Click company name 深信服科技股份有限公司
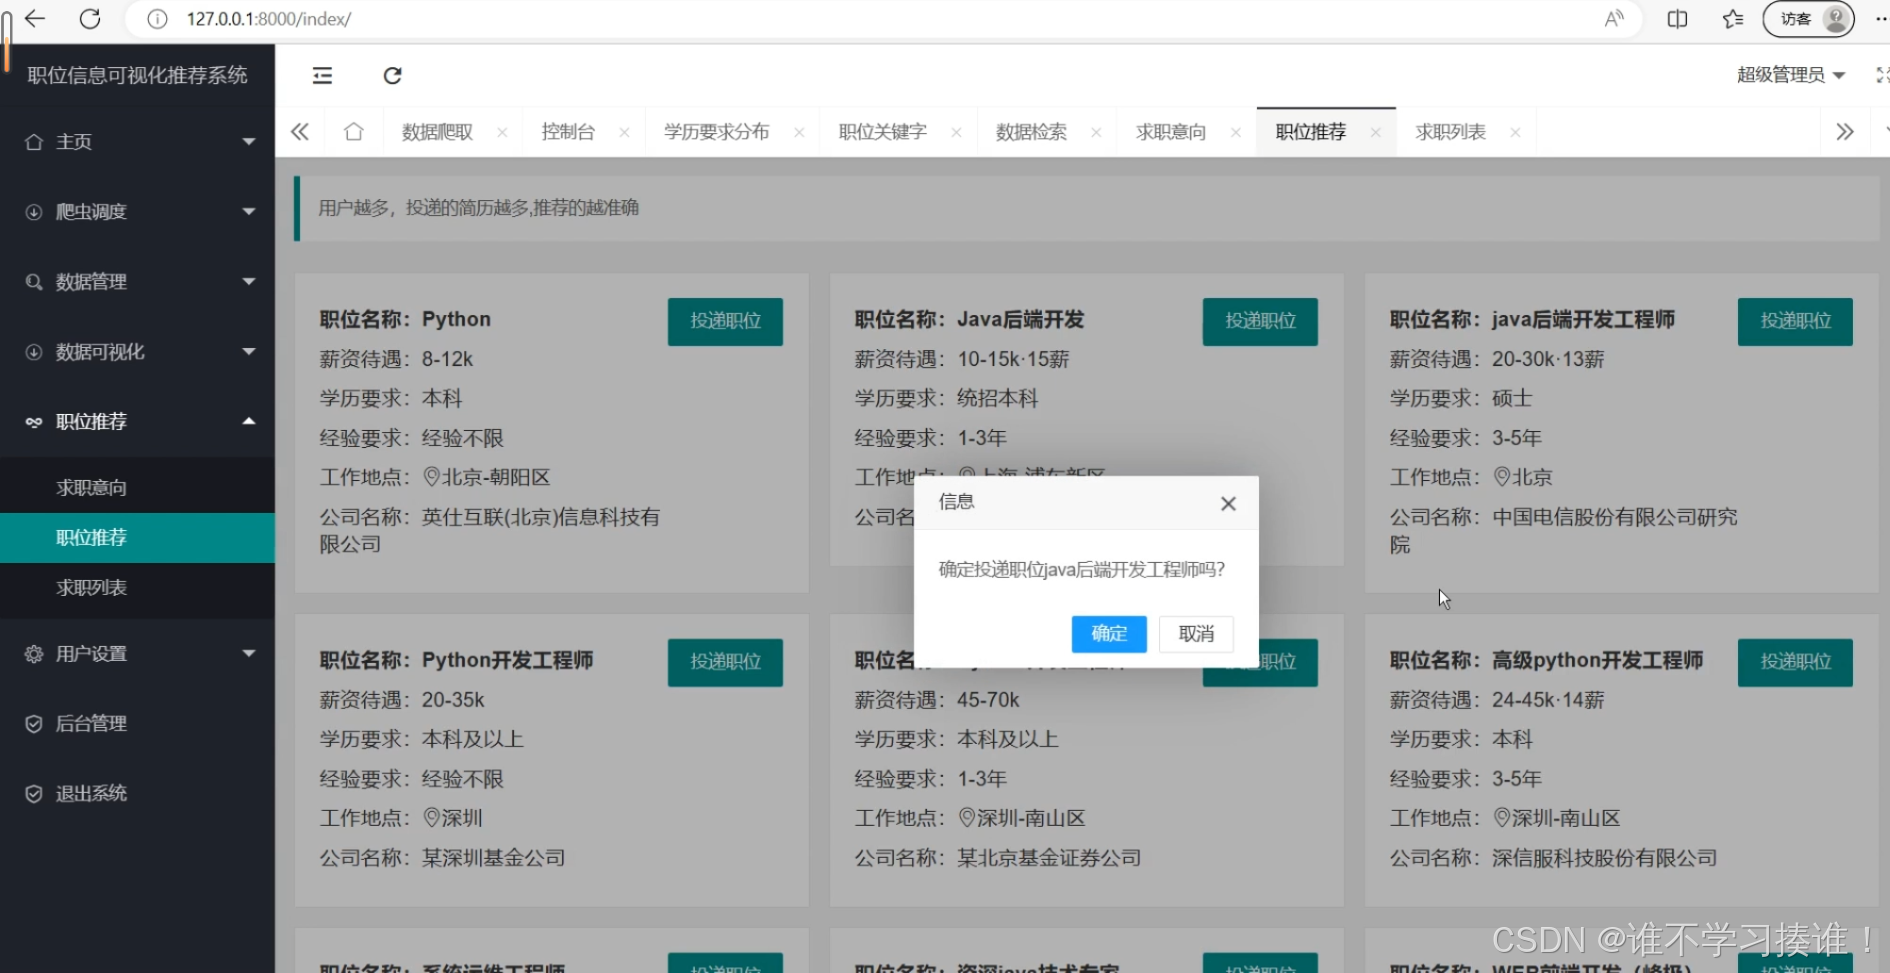This screenshot has height=973, width=1890. click(x=1604, y=858)
